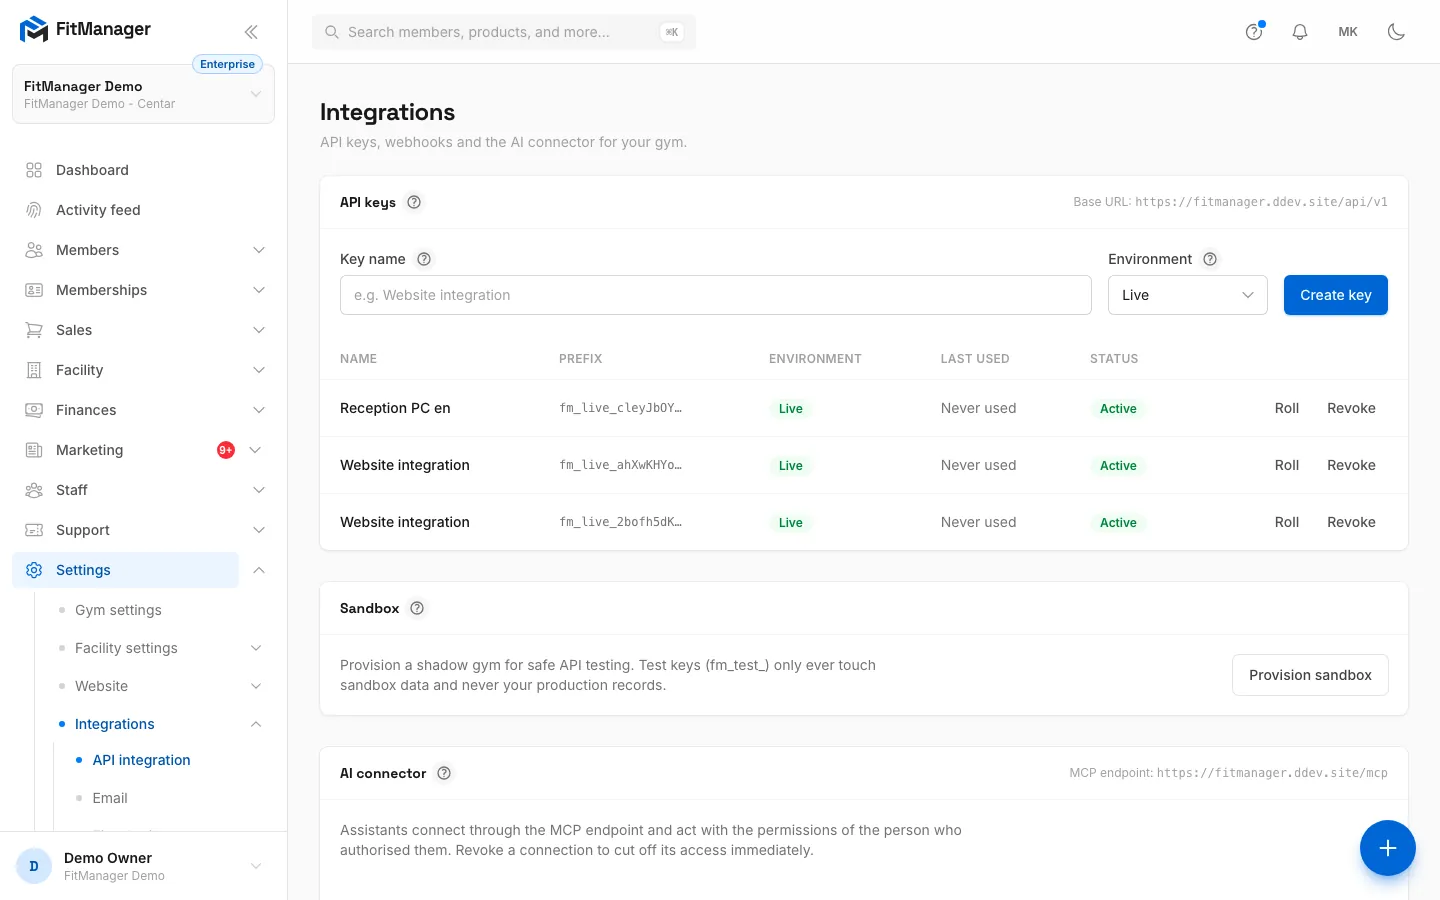
Task: Expand the Facility settings submenu chevron
Action: 256,648
